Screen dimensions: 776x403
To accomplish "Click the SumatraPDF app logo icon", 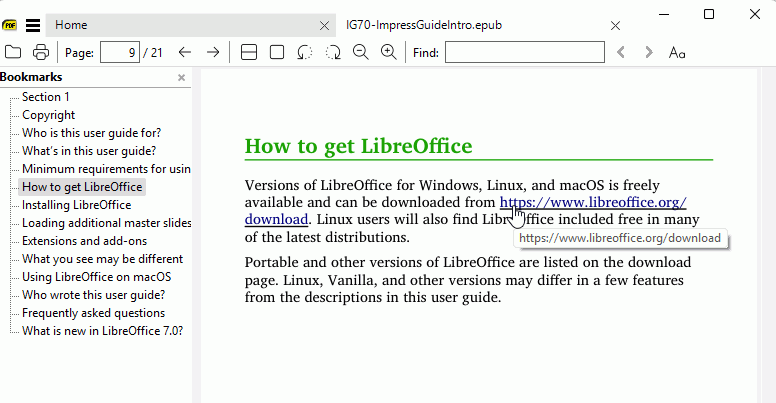I will pos(9,25).
